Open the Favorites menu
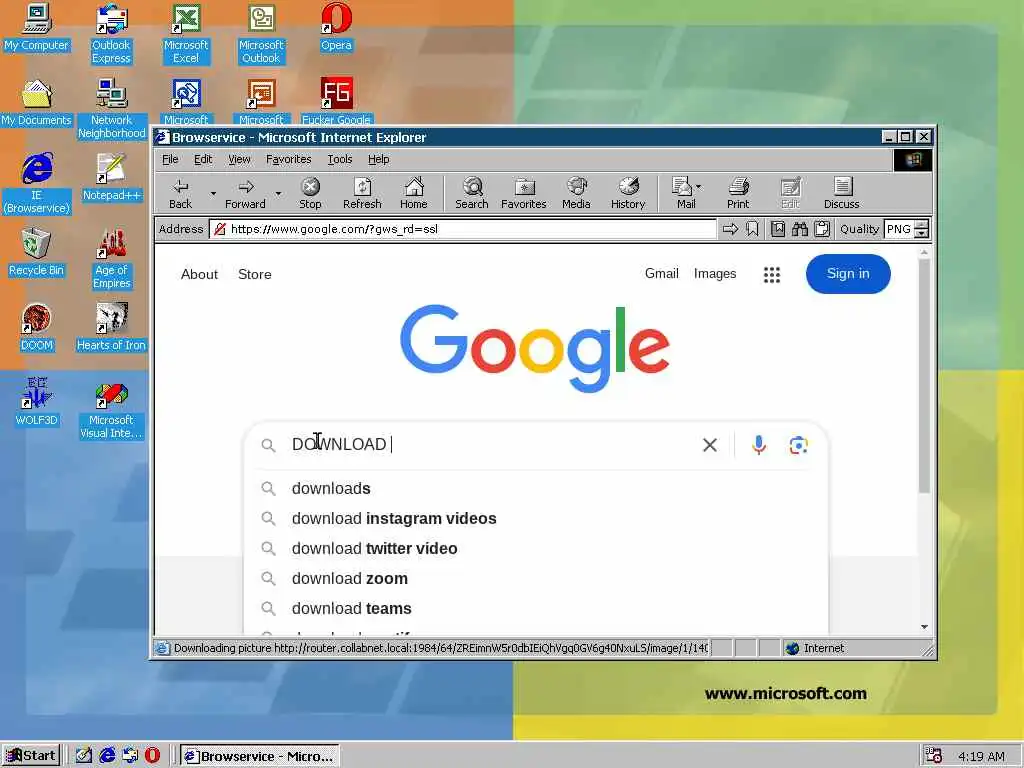Viewport: 1024px width, 768px height. (289, 159)
